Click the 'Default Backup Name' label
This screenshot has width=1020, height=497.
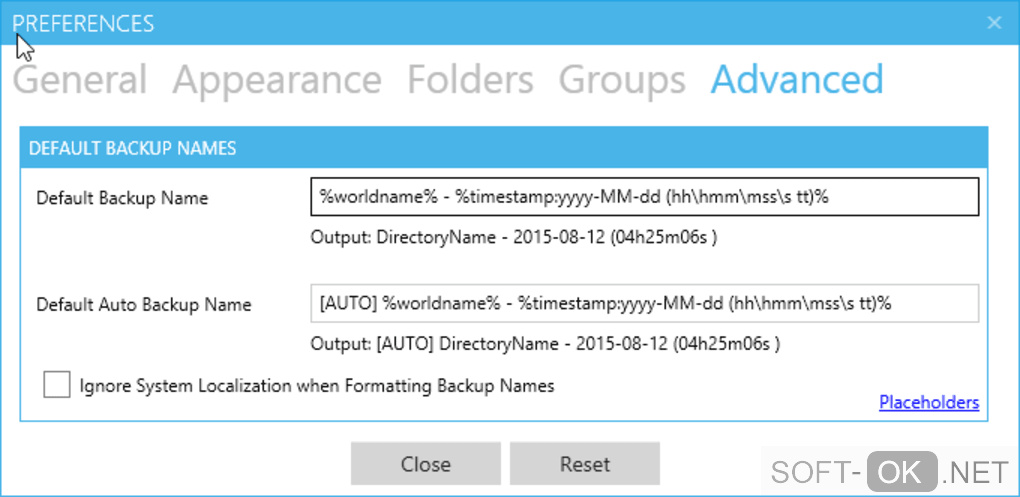122,198
